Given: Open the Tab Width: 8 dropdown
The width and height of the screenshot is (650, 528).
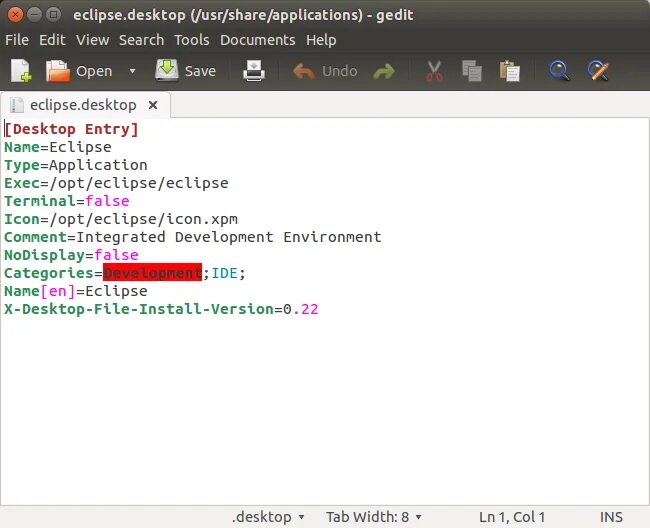Looking at the screenshot, I should click(x=374, y=517).
